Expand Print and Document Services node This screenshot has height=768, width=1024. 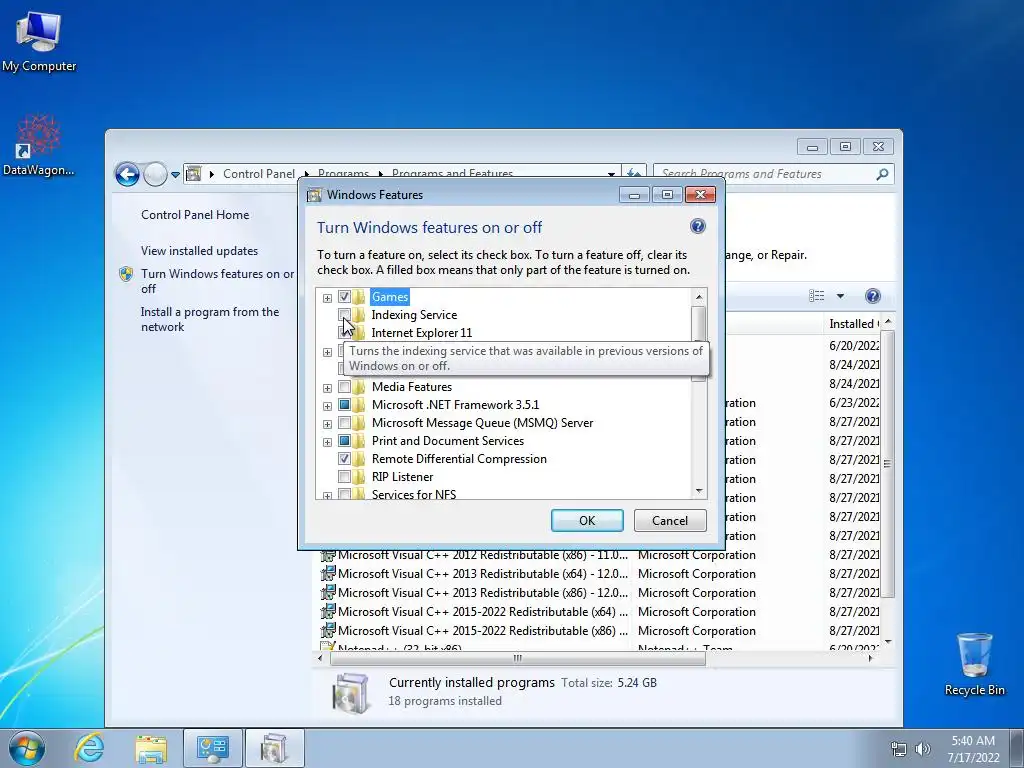(x=327, y=442)
